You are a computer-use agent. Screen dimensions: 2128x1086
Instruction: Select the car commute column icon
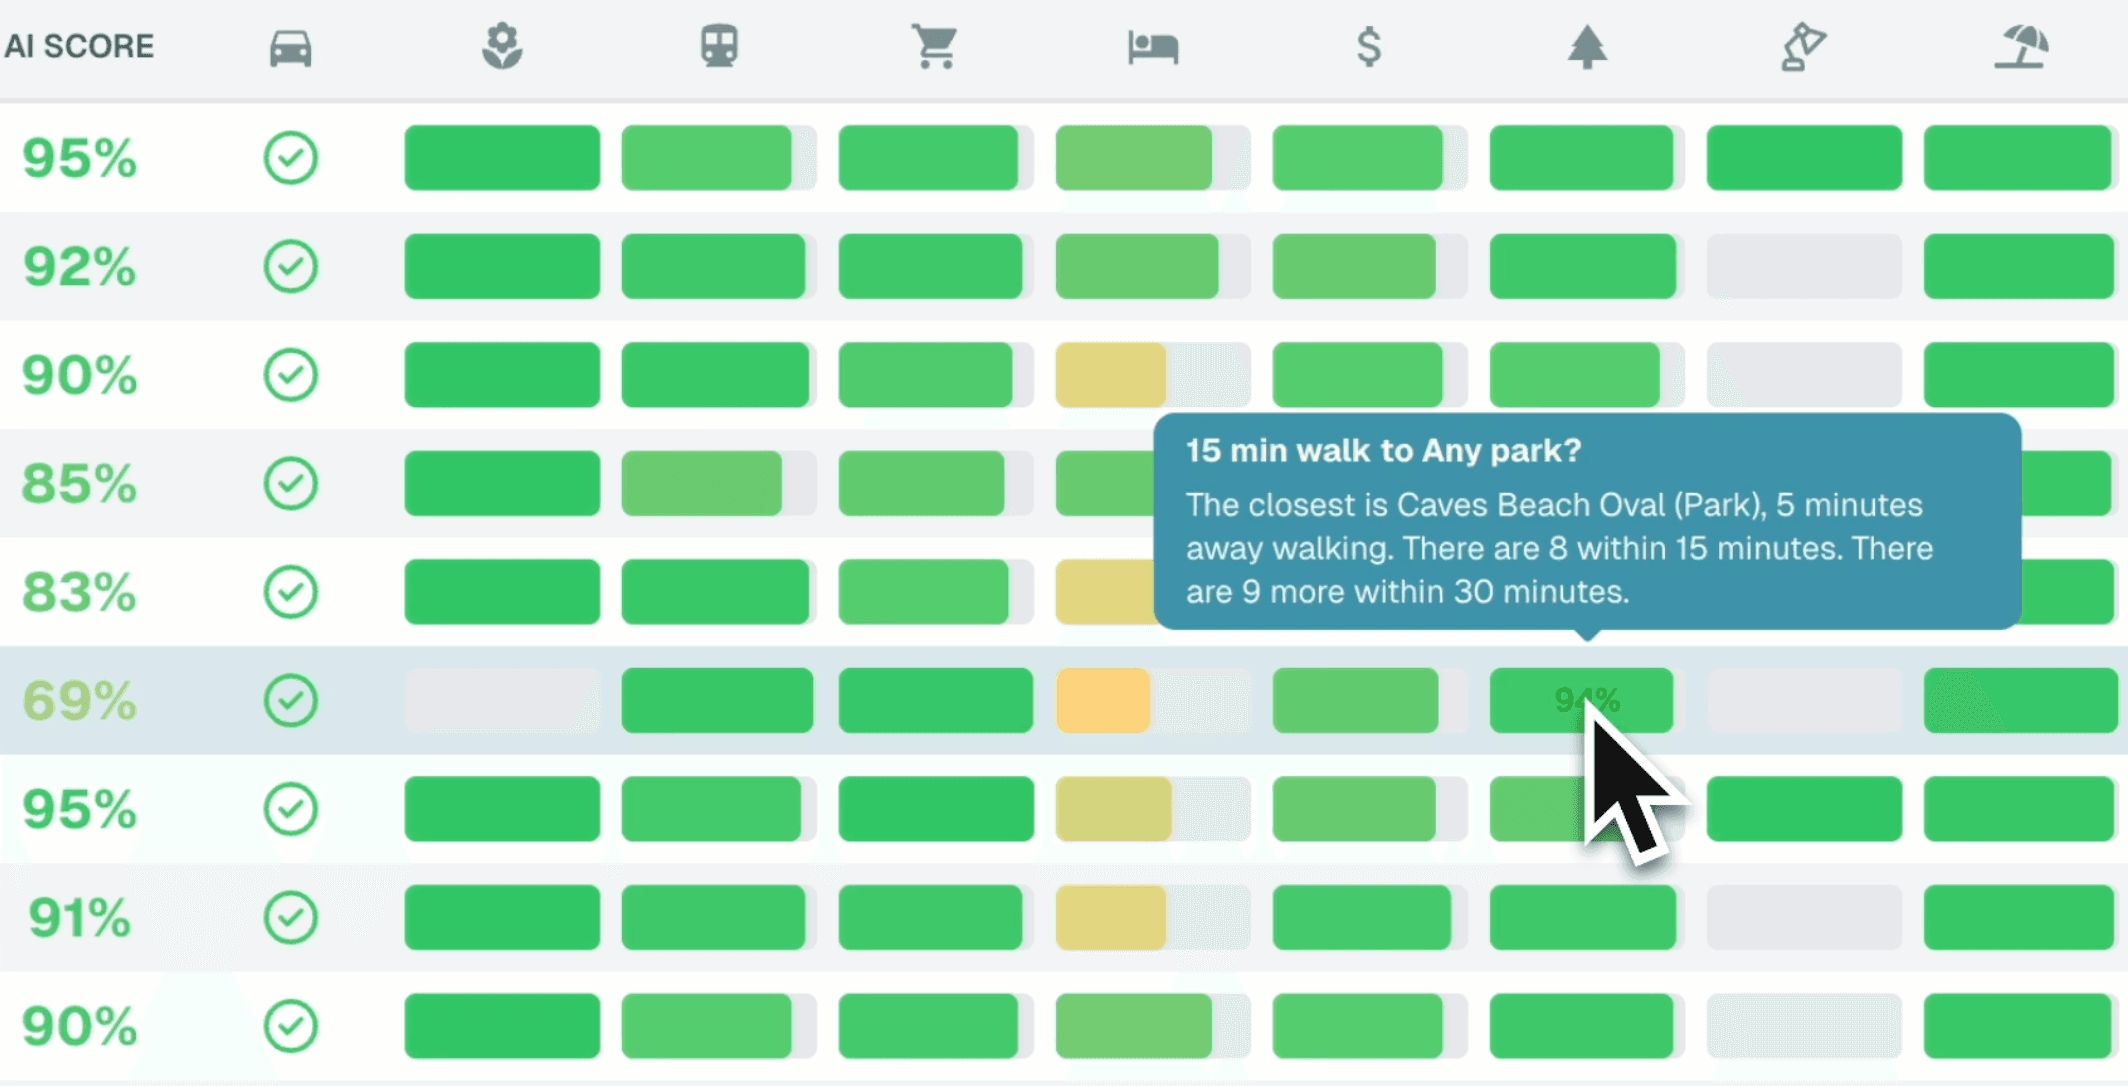pyautogui.click(x=290, y=46)
